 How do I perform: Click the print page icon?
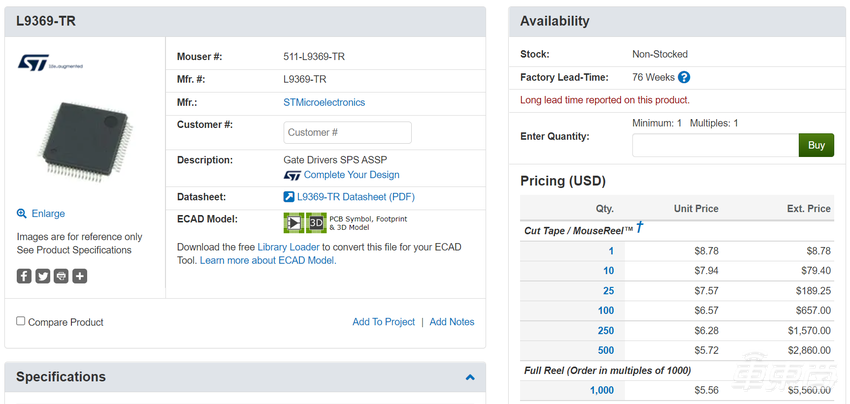coord(61,276)
